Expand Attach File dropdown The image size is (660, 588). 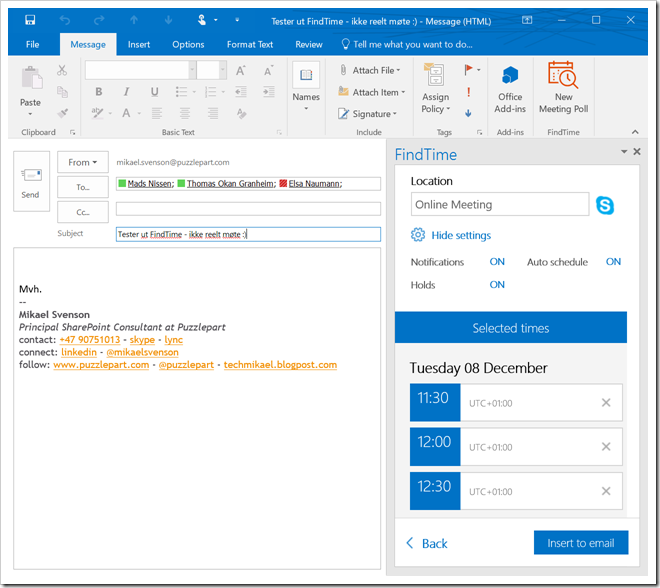click(x=398, y=70)
